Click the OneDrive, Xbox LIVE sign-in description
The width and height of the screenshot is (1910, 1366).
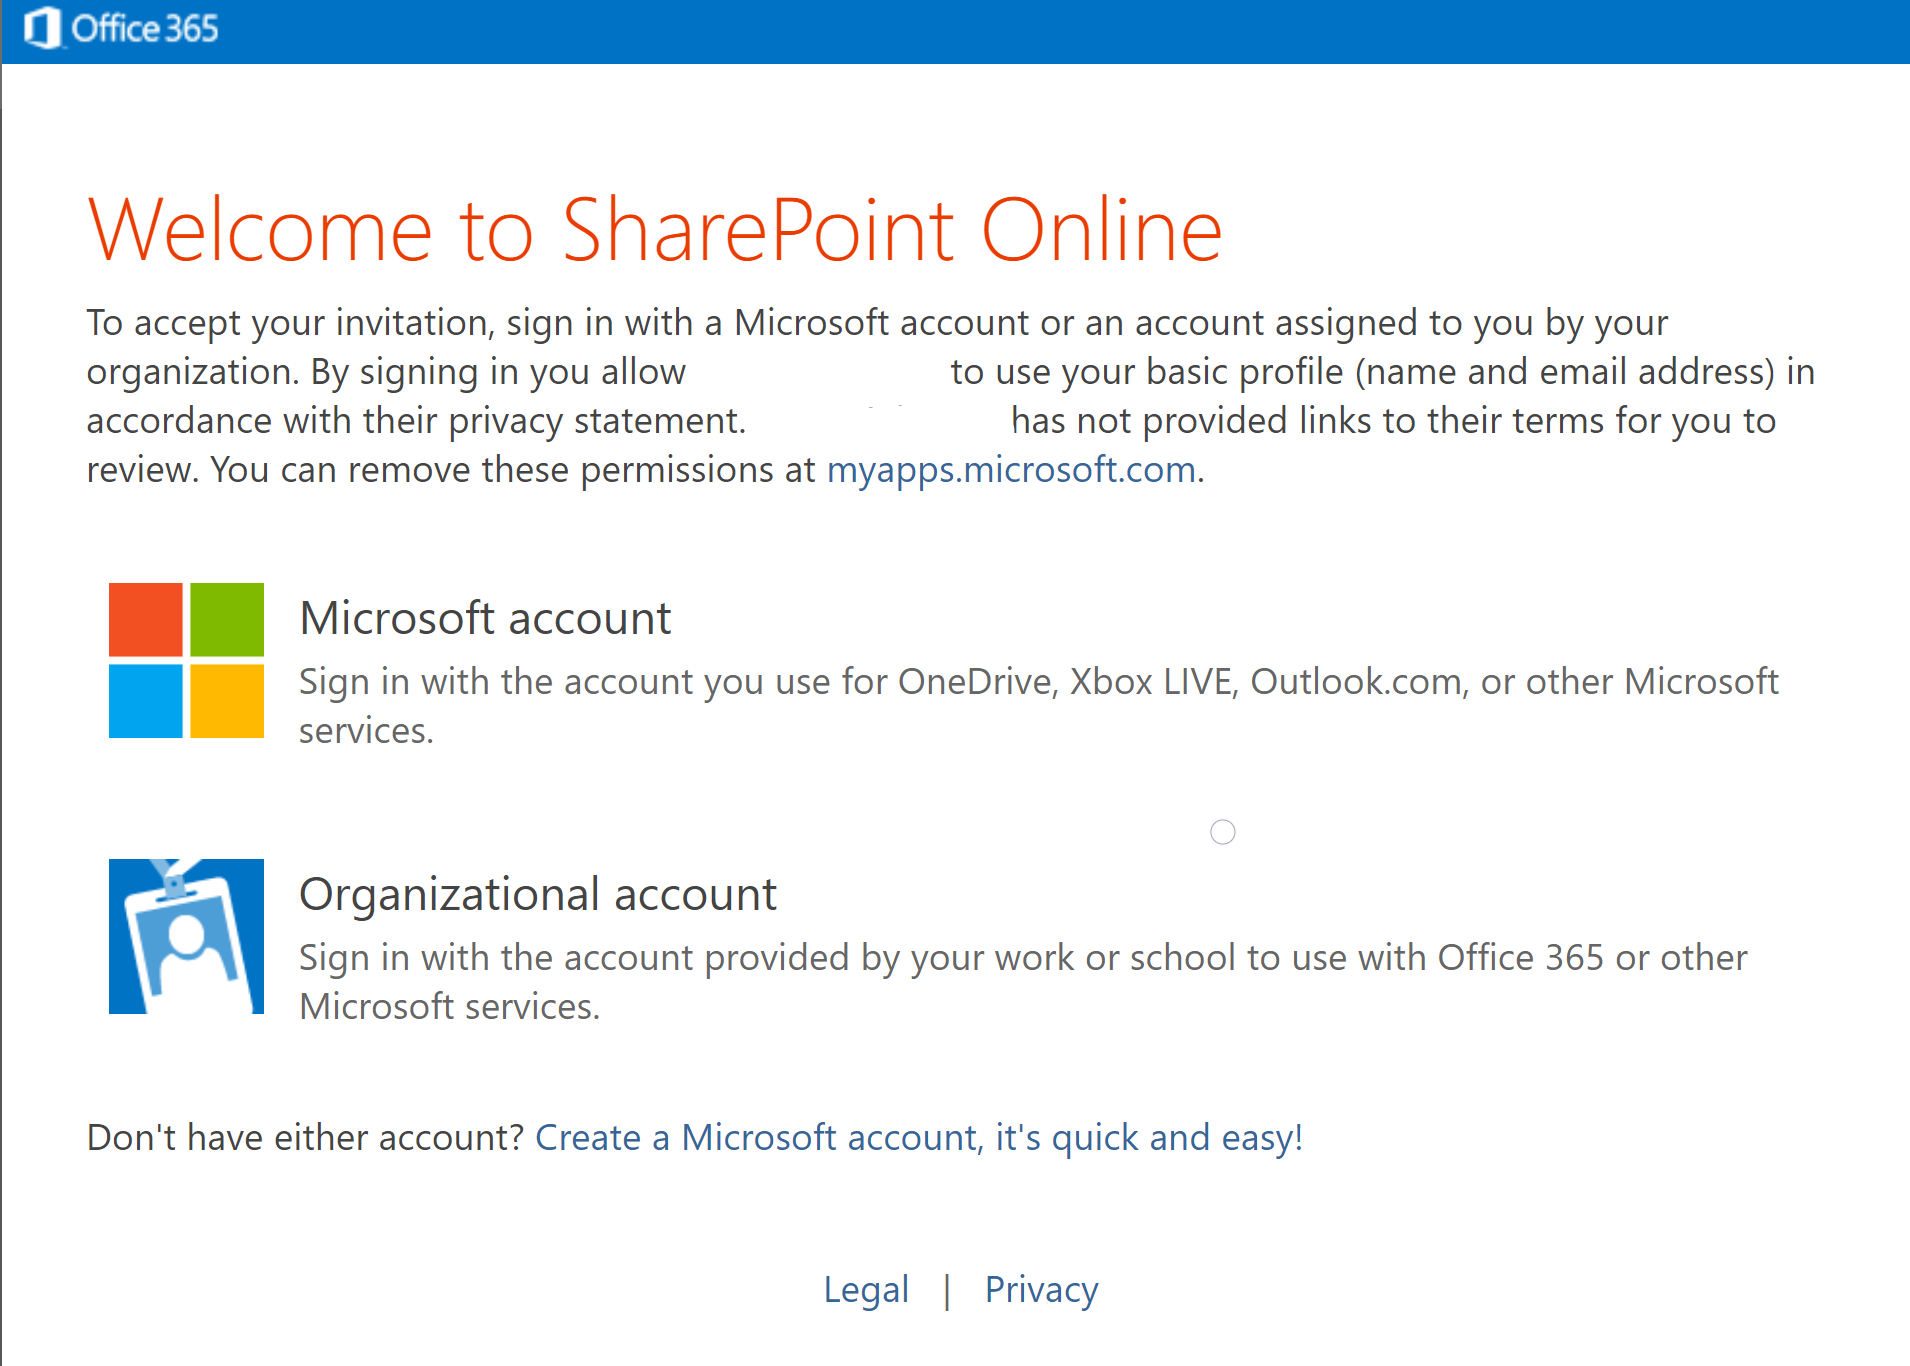coord(1039,706)
